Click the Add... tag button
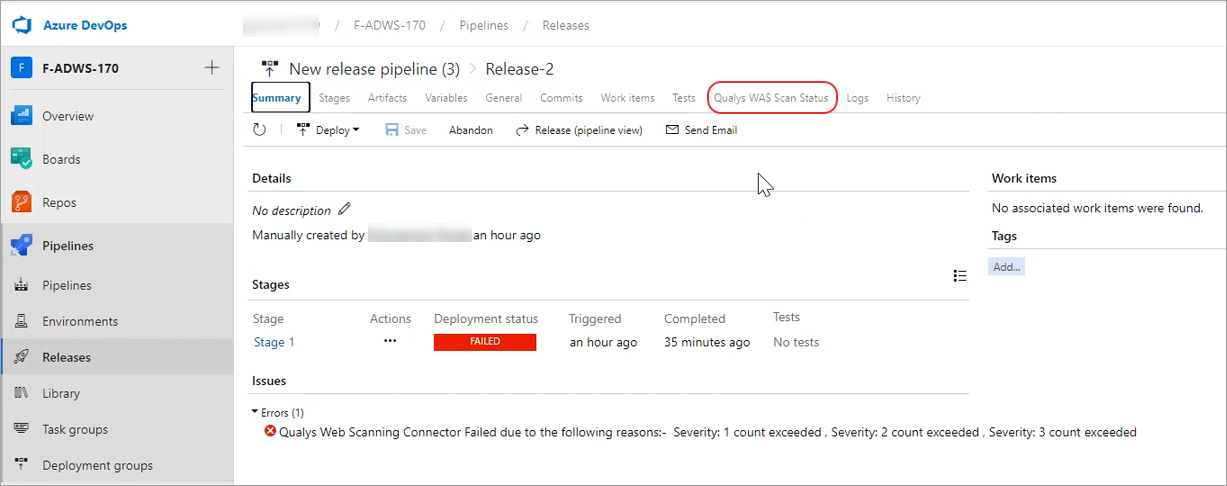 pos(1007,267)
